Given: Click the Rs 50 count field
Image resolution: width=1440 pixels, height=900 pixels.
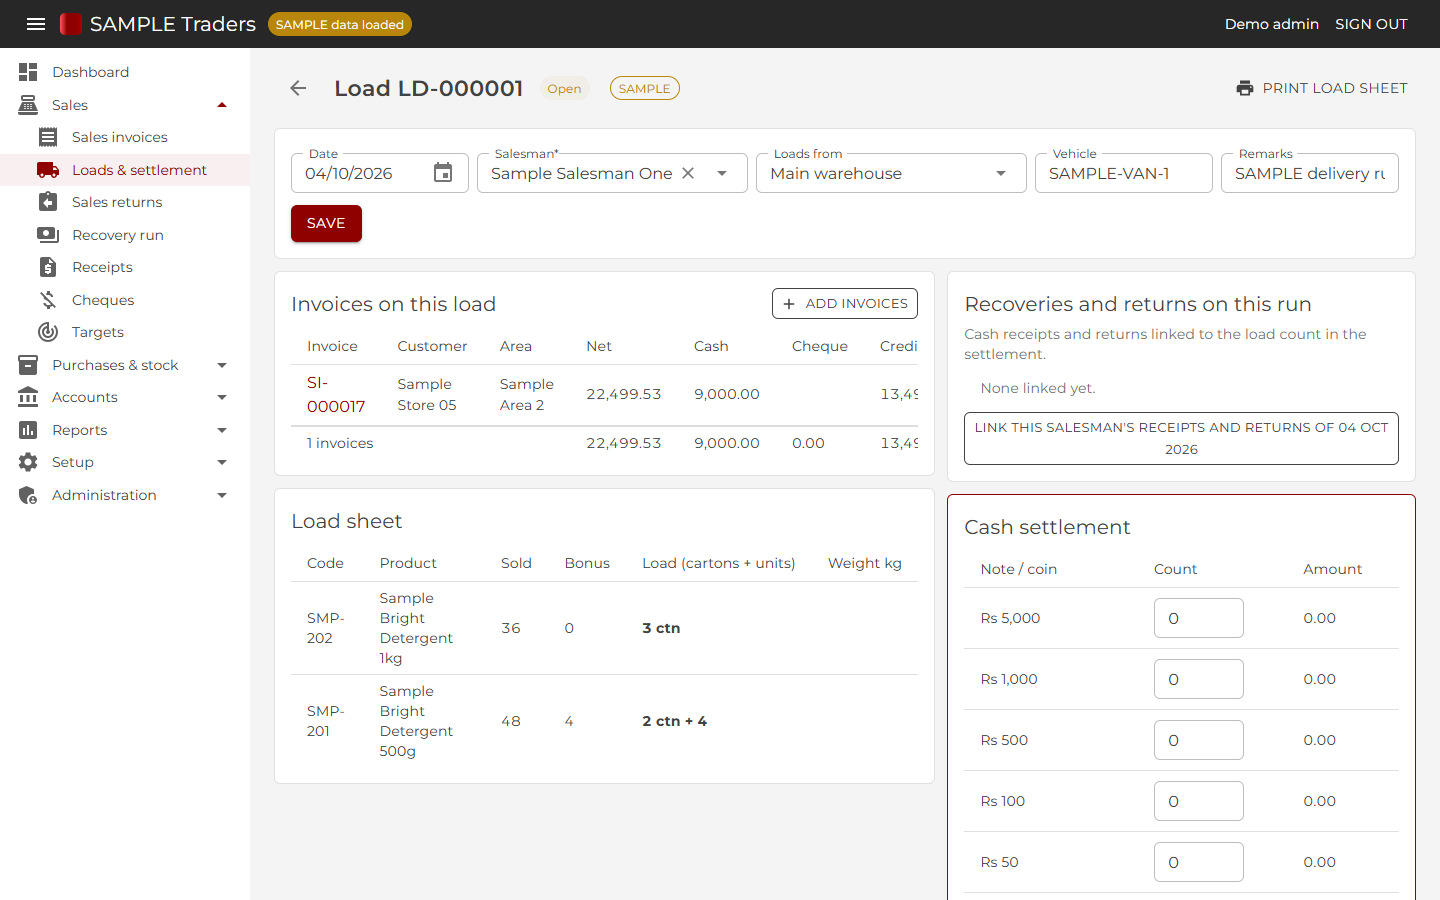Looking at the screenshot, I should coord(1198,862).
